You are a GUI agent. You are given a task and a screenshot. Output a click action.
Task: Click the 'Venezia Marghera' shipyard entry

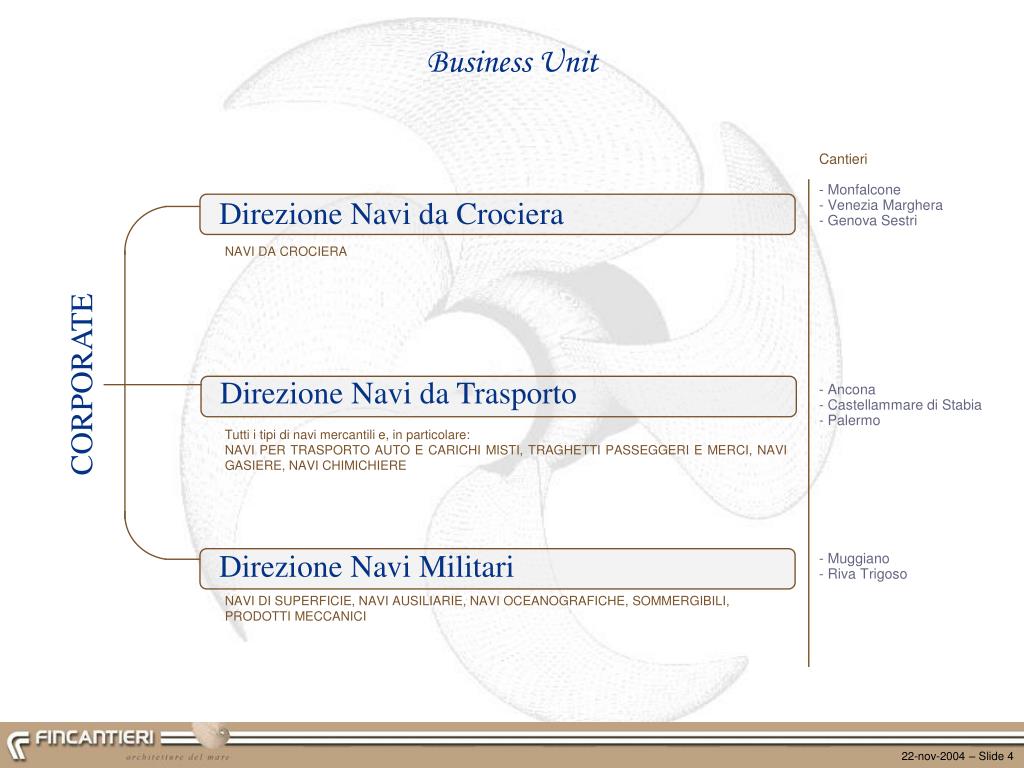coord(881,205)
